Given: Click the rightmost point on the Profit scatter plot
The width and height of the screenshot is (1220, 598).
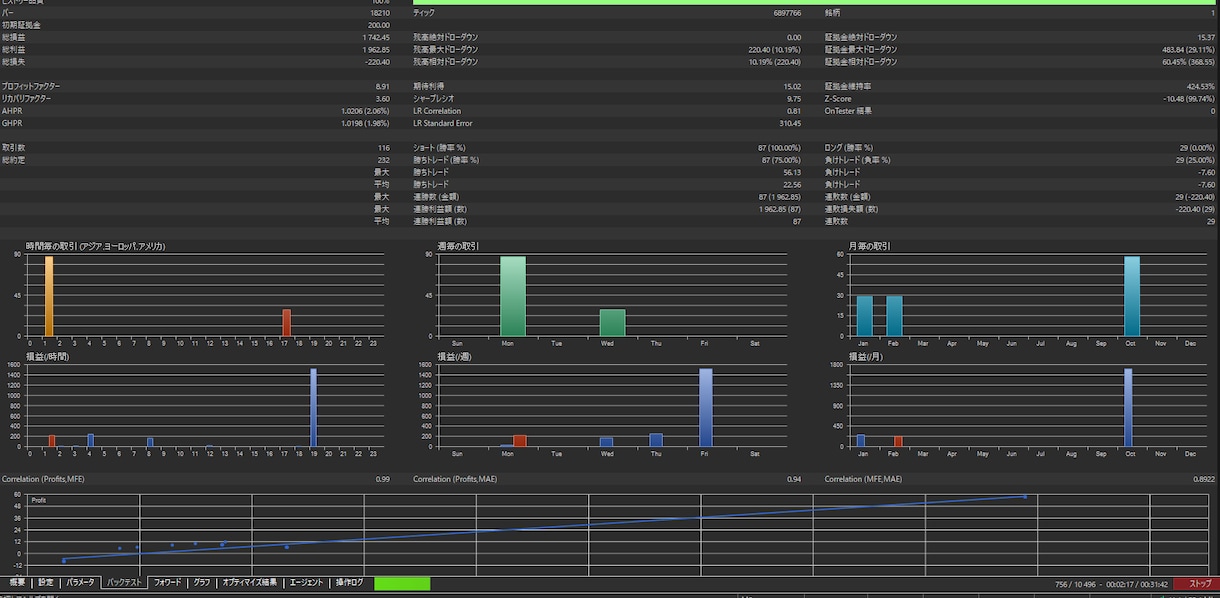Looking at the screenshot, I should pos(1024,496).
